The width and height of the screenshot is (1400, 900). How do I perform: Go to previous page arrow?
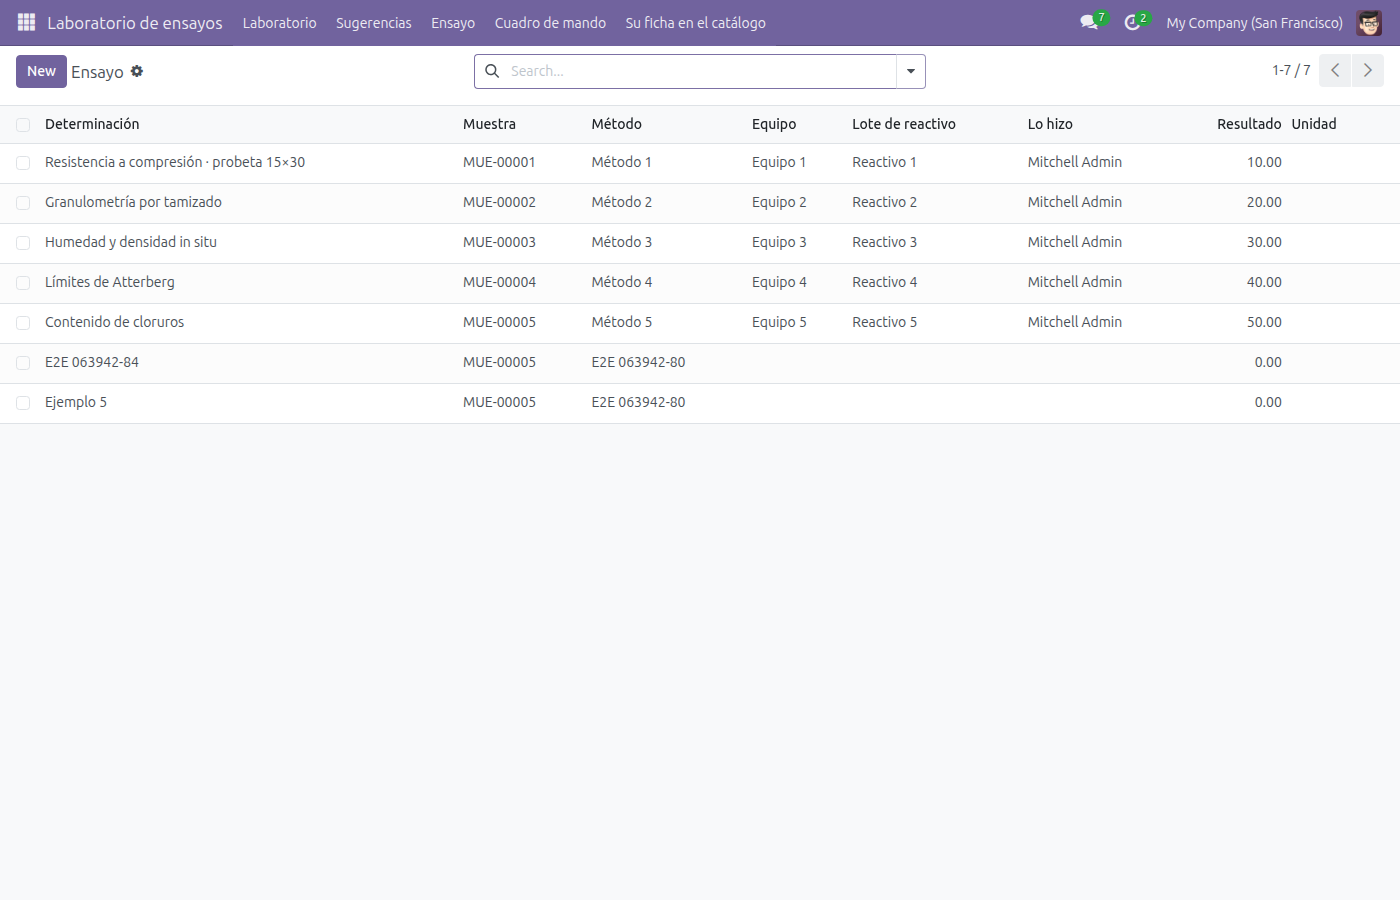[x=1335, y=71]
